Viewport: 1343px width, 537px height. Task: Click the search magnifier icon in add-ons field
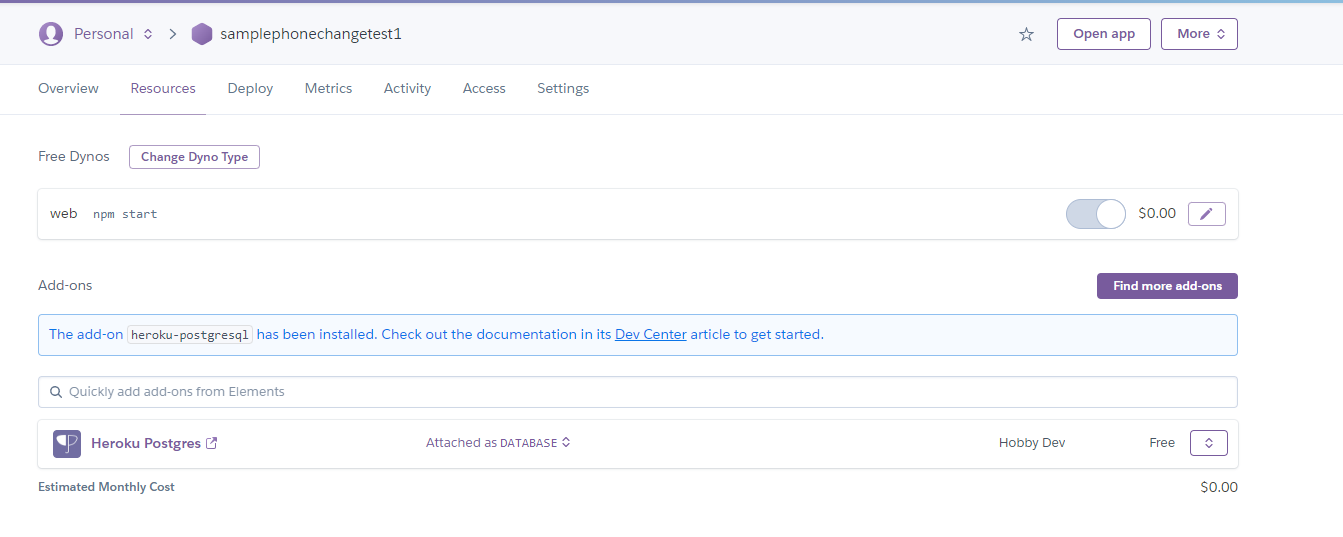pos(56,392)
